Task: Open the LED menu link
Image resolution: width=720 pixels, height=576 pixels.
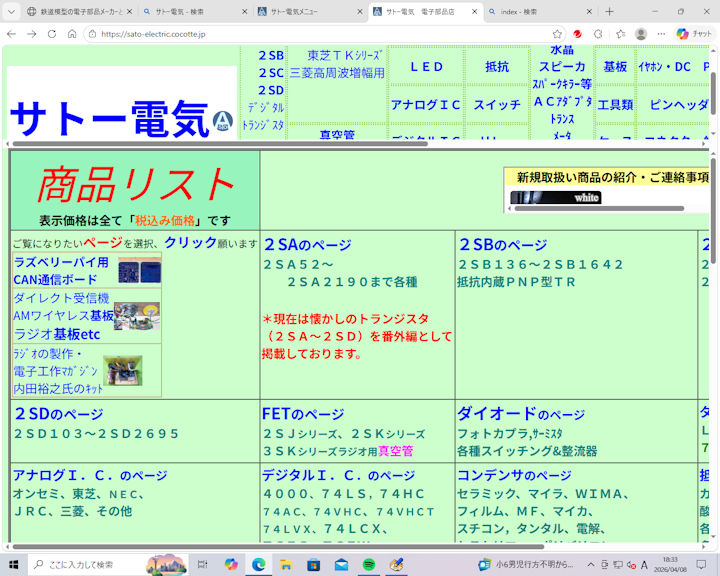Action: pos(427,67)
